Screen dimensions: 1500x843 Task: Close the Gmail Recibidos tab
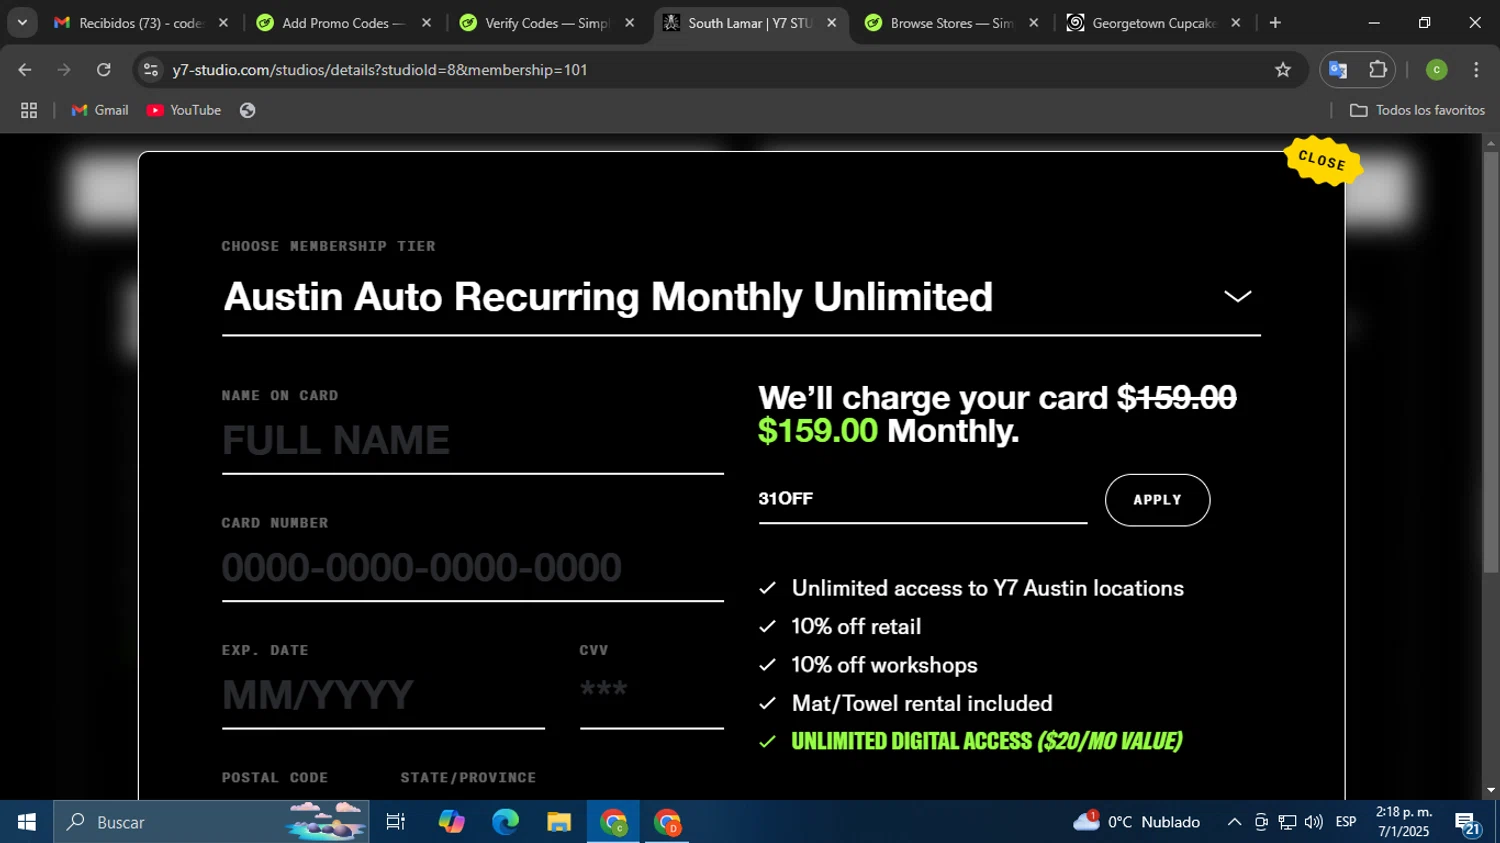223,23
